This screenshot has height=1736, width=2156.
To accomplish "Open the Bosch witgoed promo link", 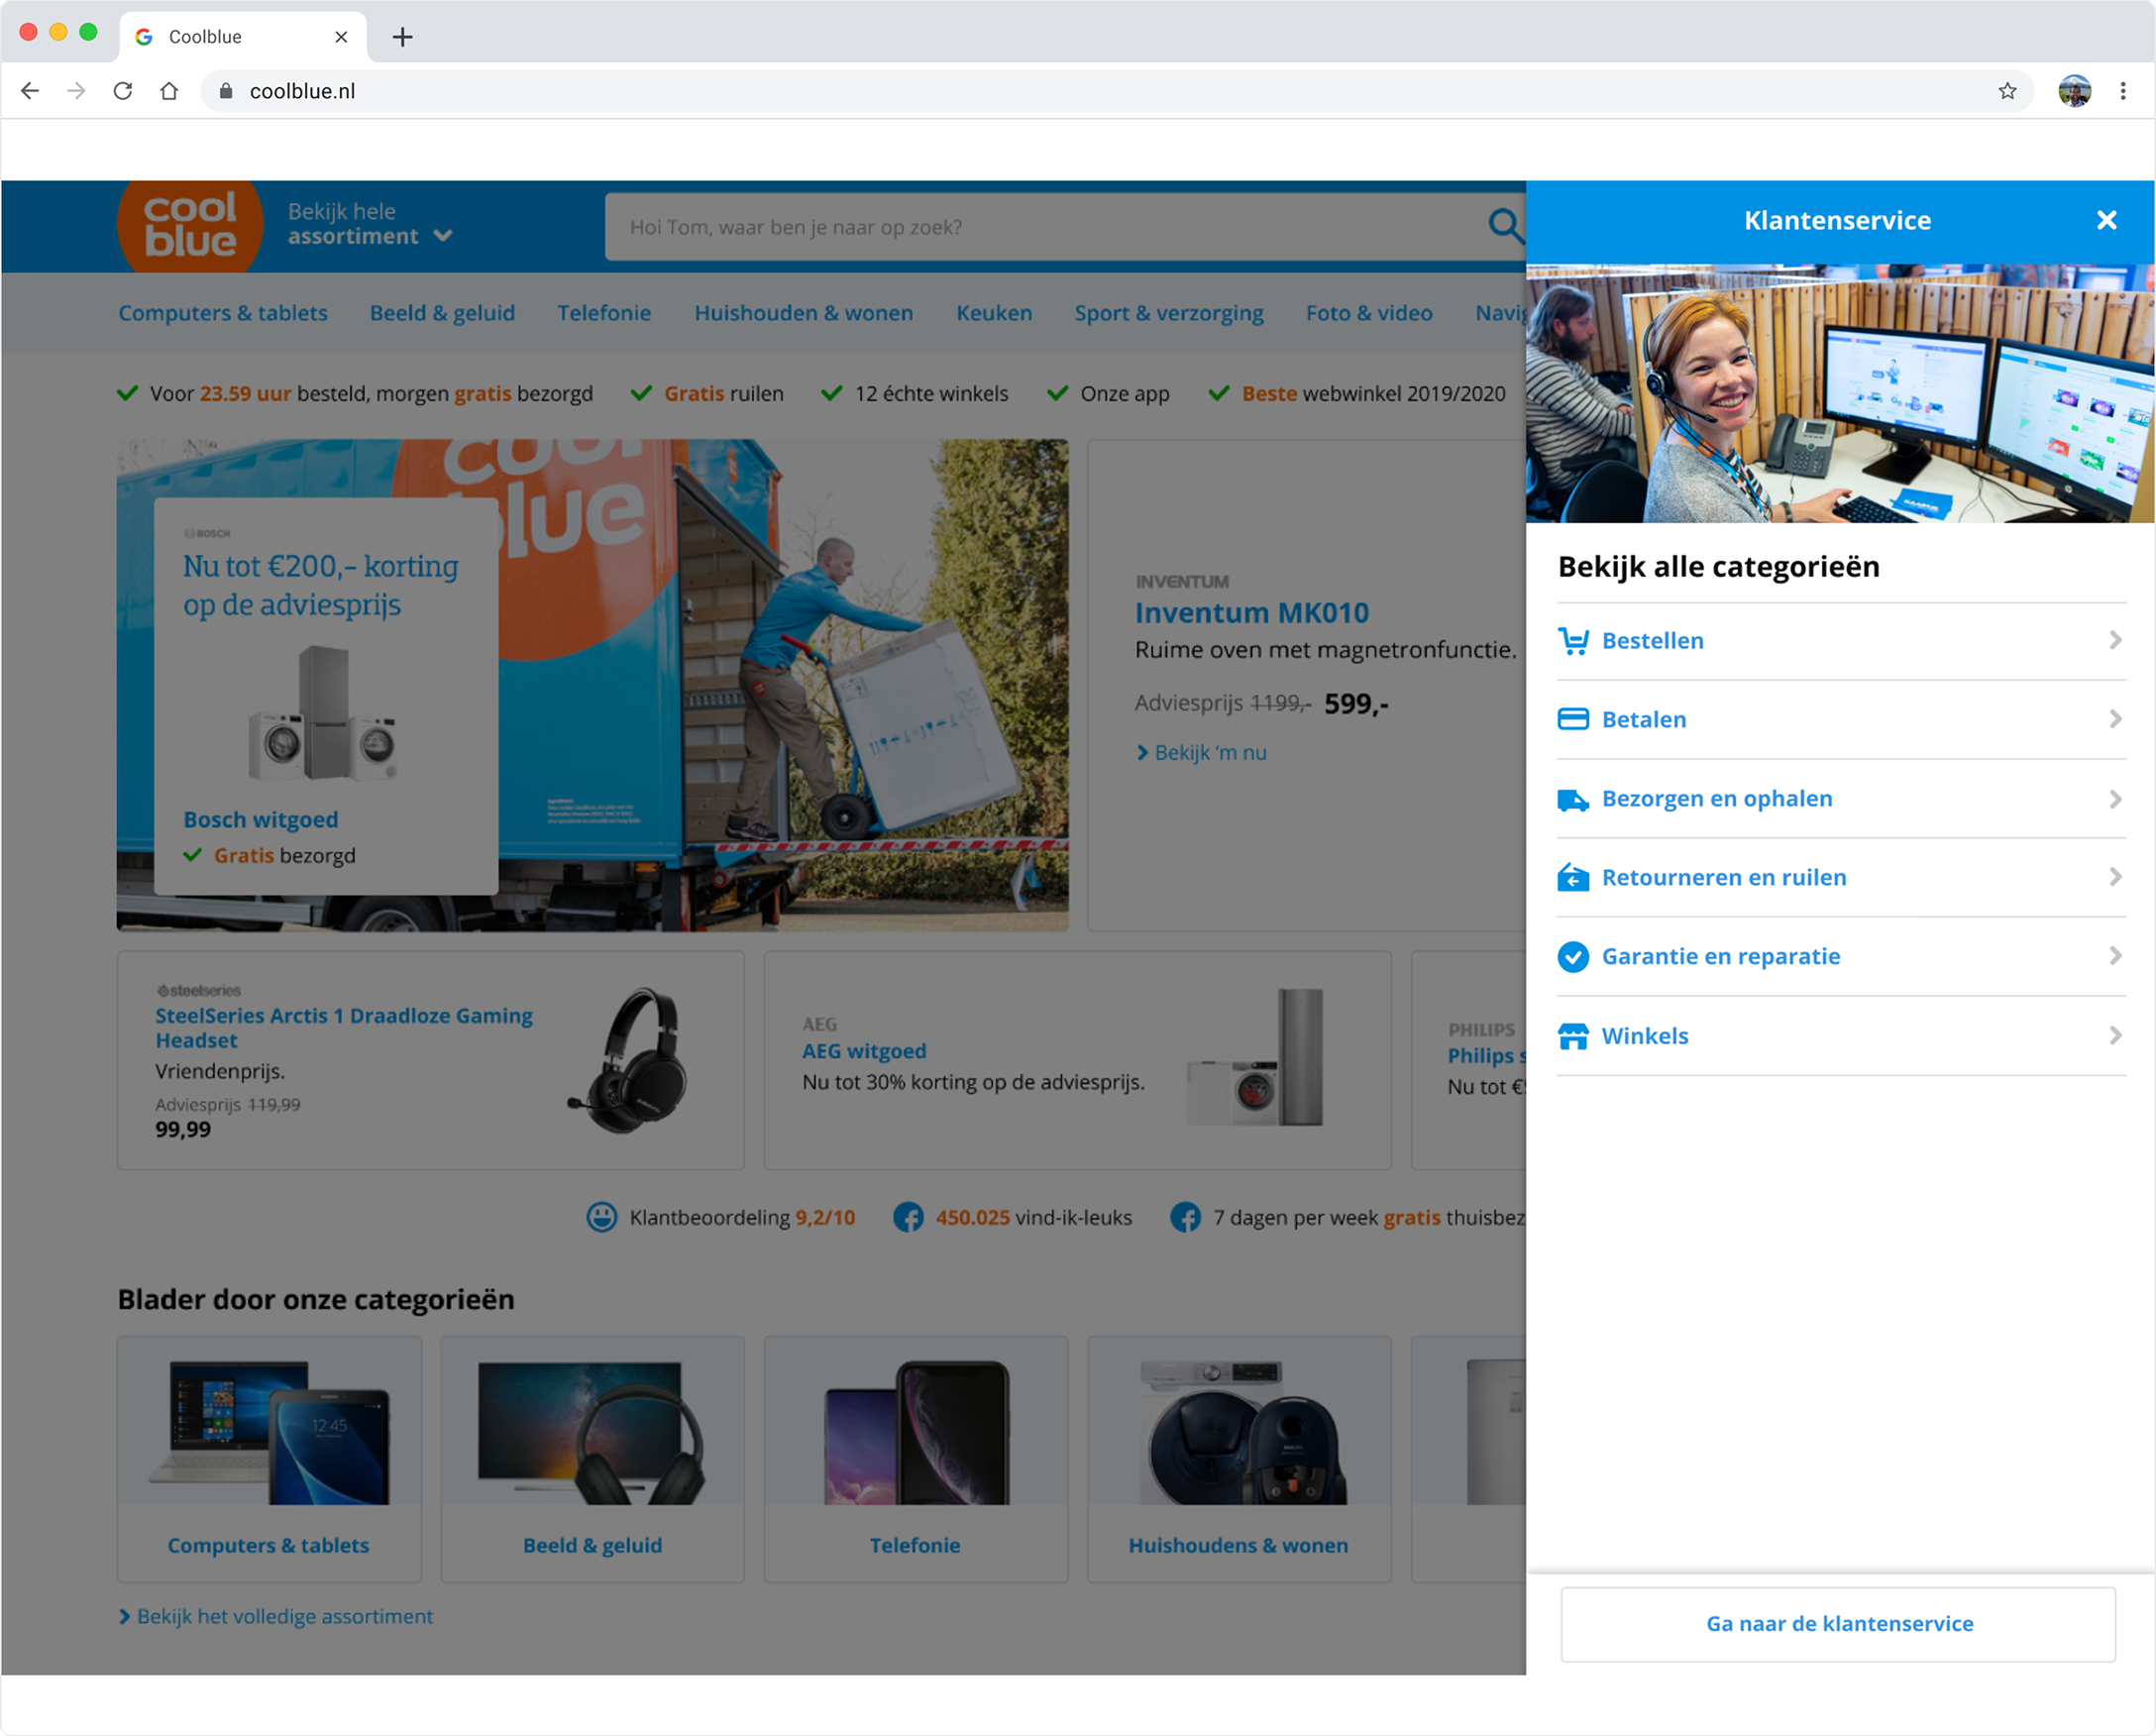I will [260, 820].
